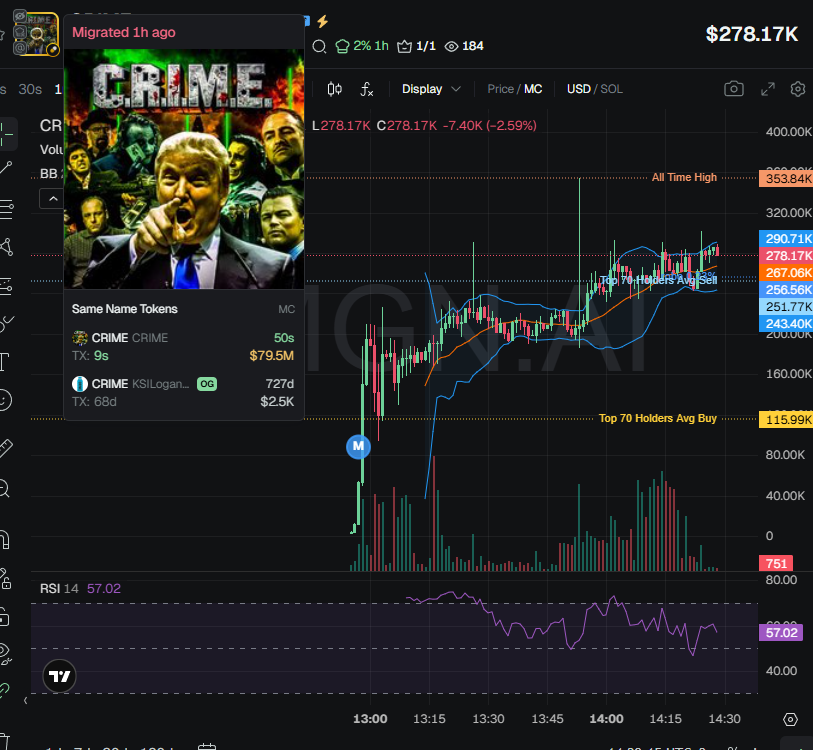The height and width of the screenshot is (750, 813).
Task: Click the eye 184 watchers icon
Action: click(x=464, y=46)
